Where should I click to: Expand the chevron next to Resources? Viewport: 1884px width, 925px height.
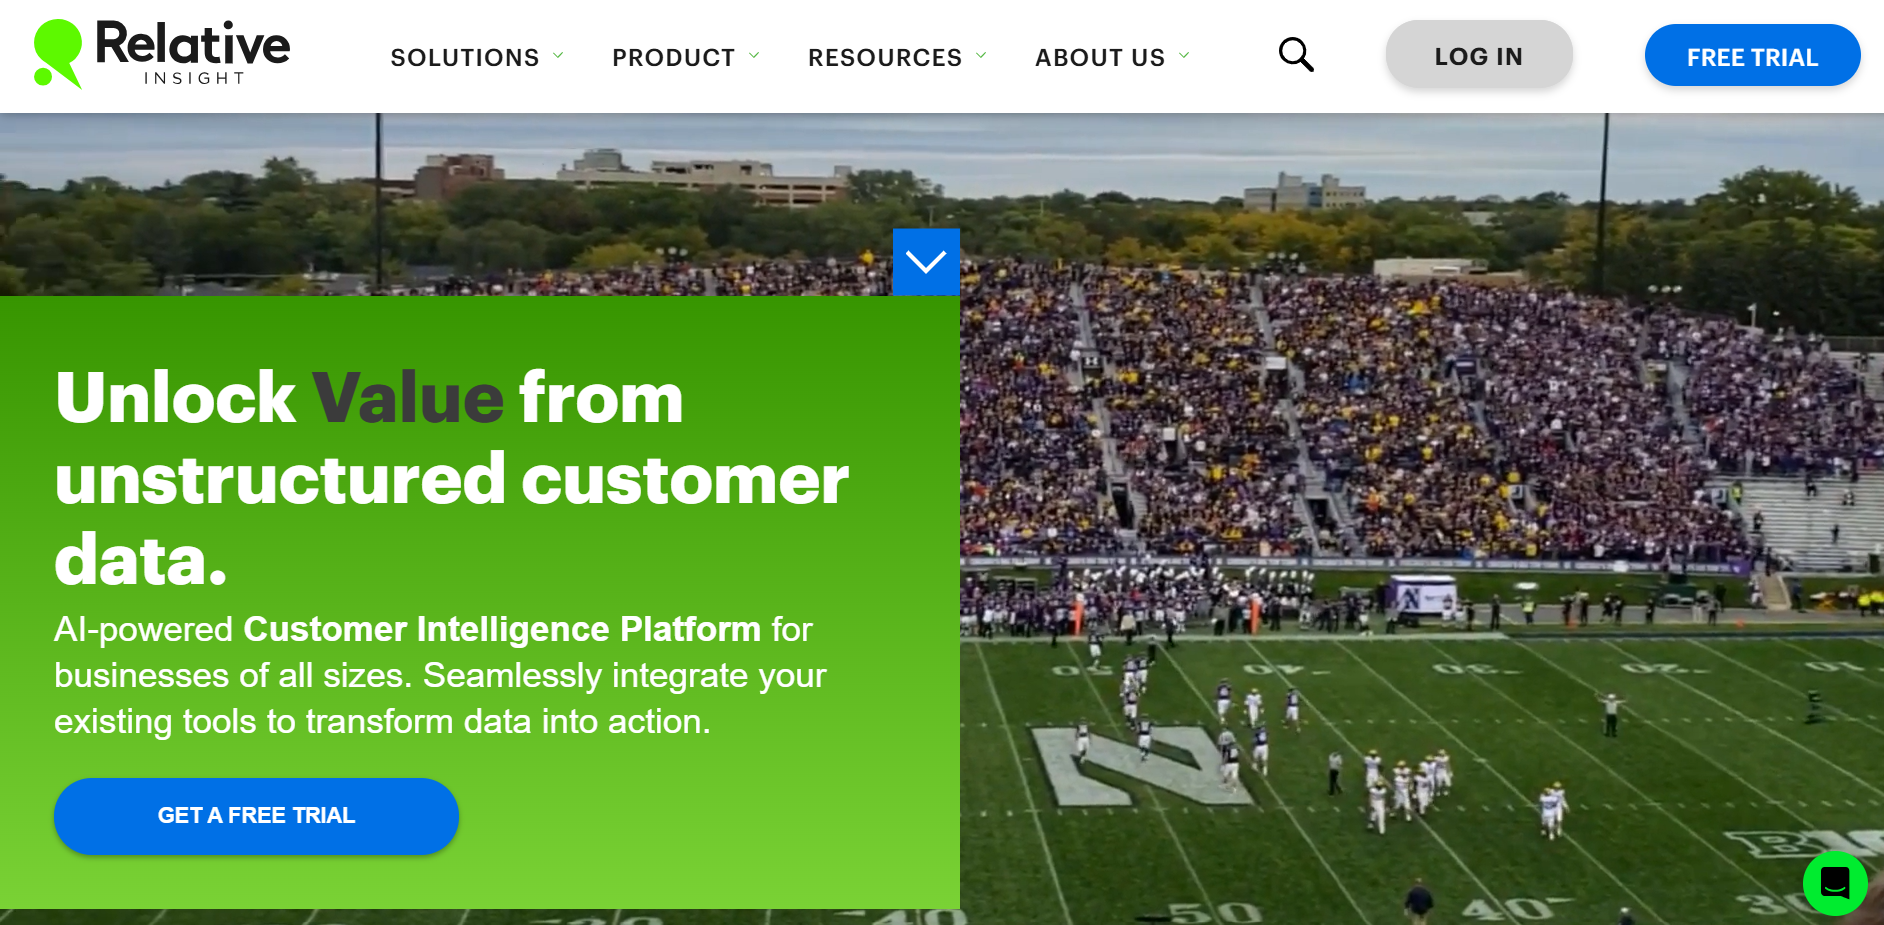pos(981,56)
